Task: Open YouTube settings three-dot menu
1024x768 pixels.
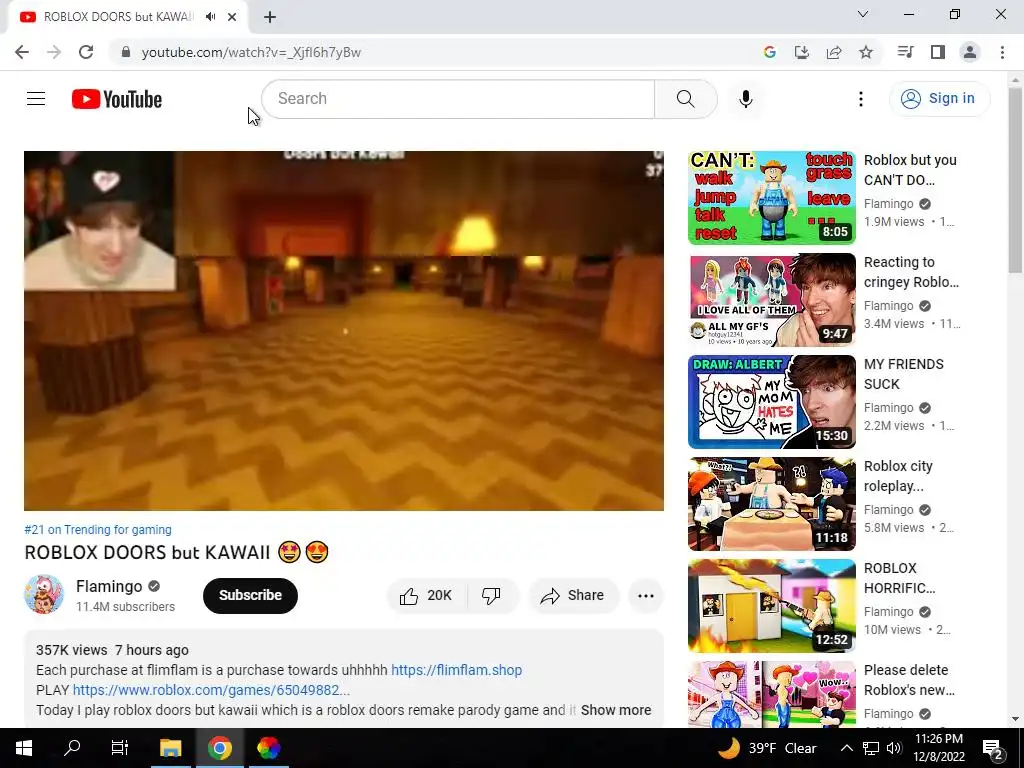Action: coord(861,99)
